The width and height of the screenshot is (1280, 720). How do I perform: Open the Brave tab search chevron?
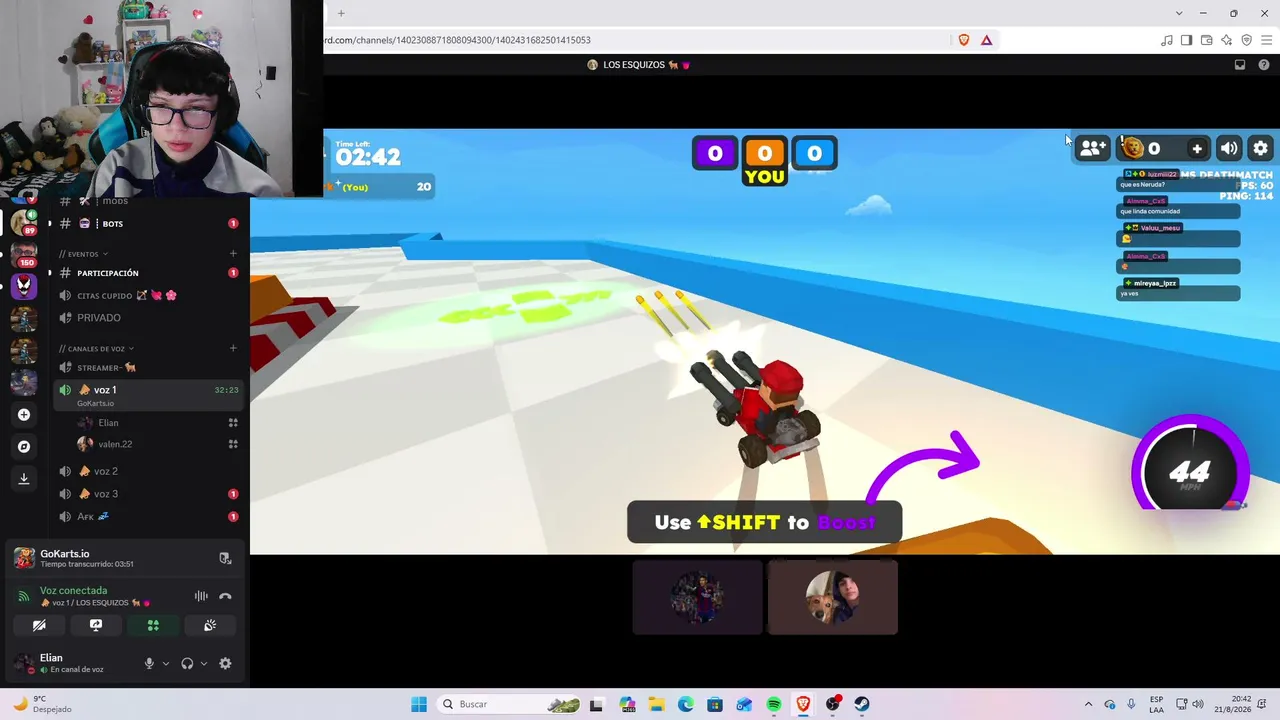click(x=1179, y=13)
